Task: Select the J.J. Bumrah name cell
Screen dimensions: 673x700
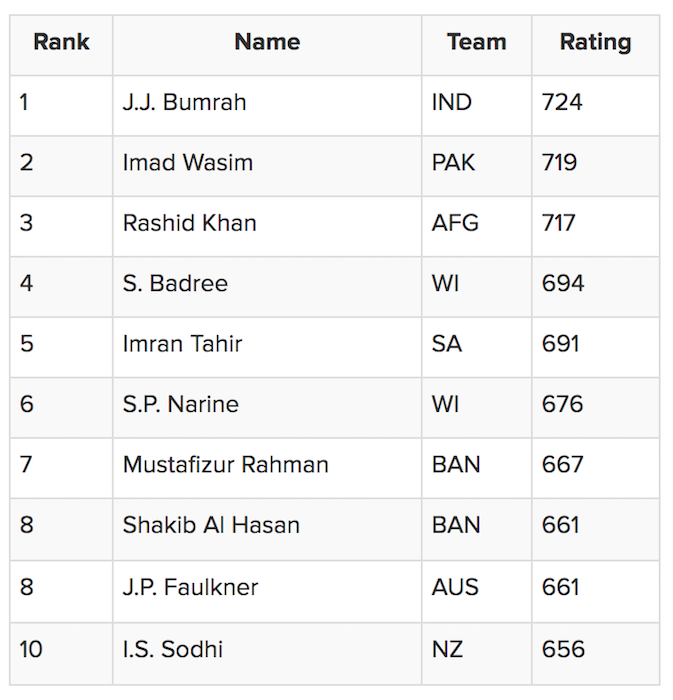Action: 184,102
